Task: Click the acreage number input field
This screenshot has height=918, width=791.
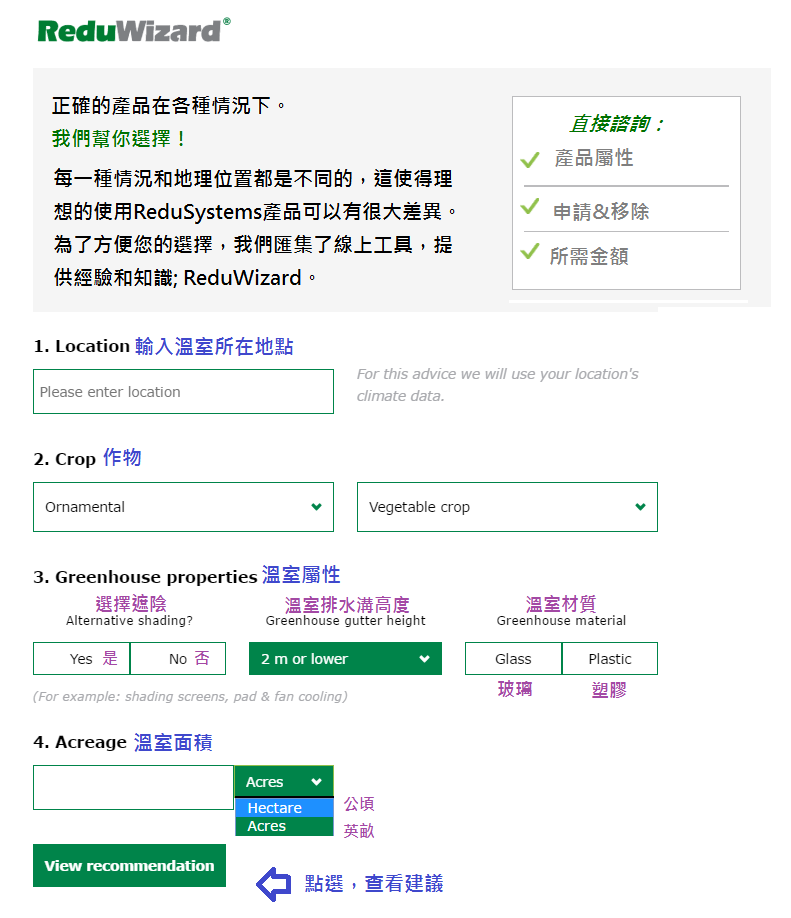Action: (x=133, y=787)
